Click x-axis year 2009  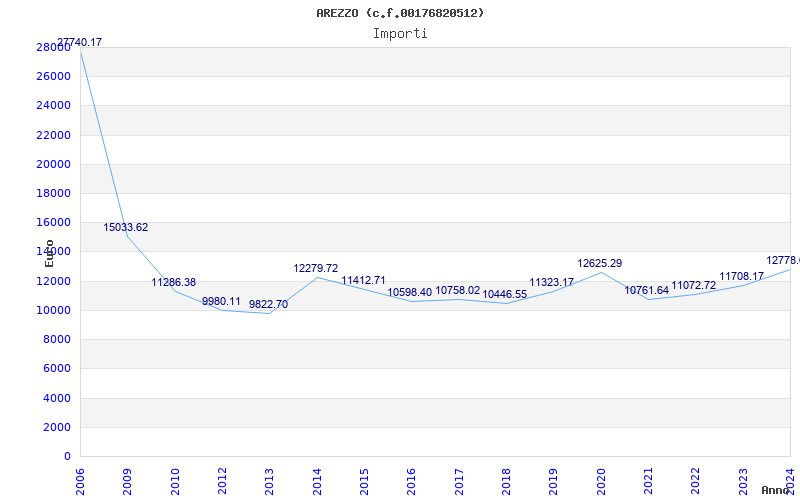coord(128,482)
